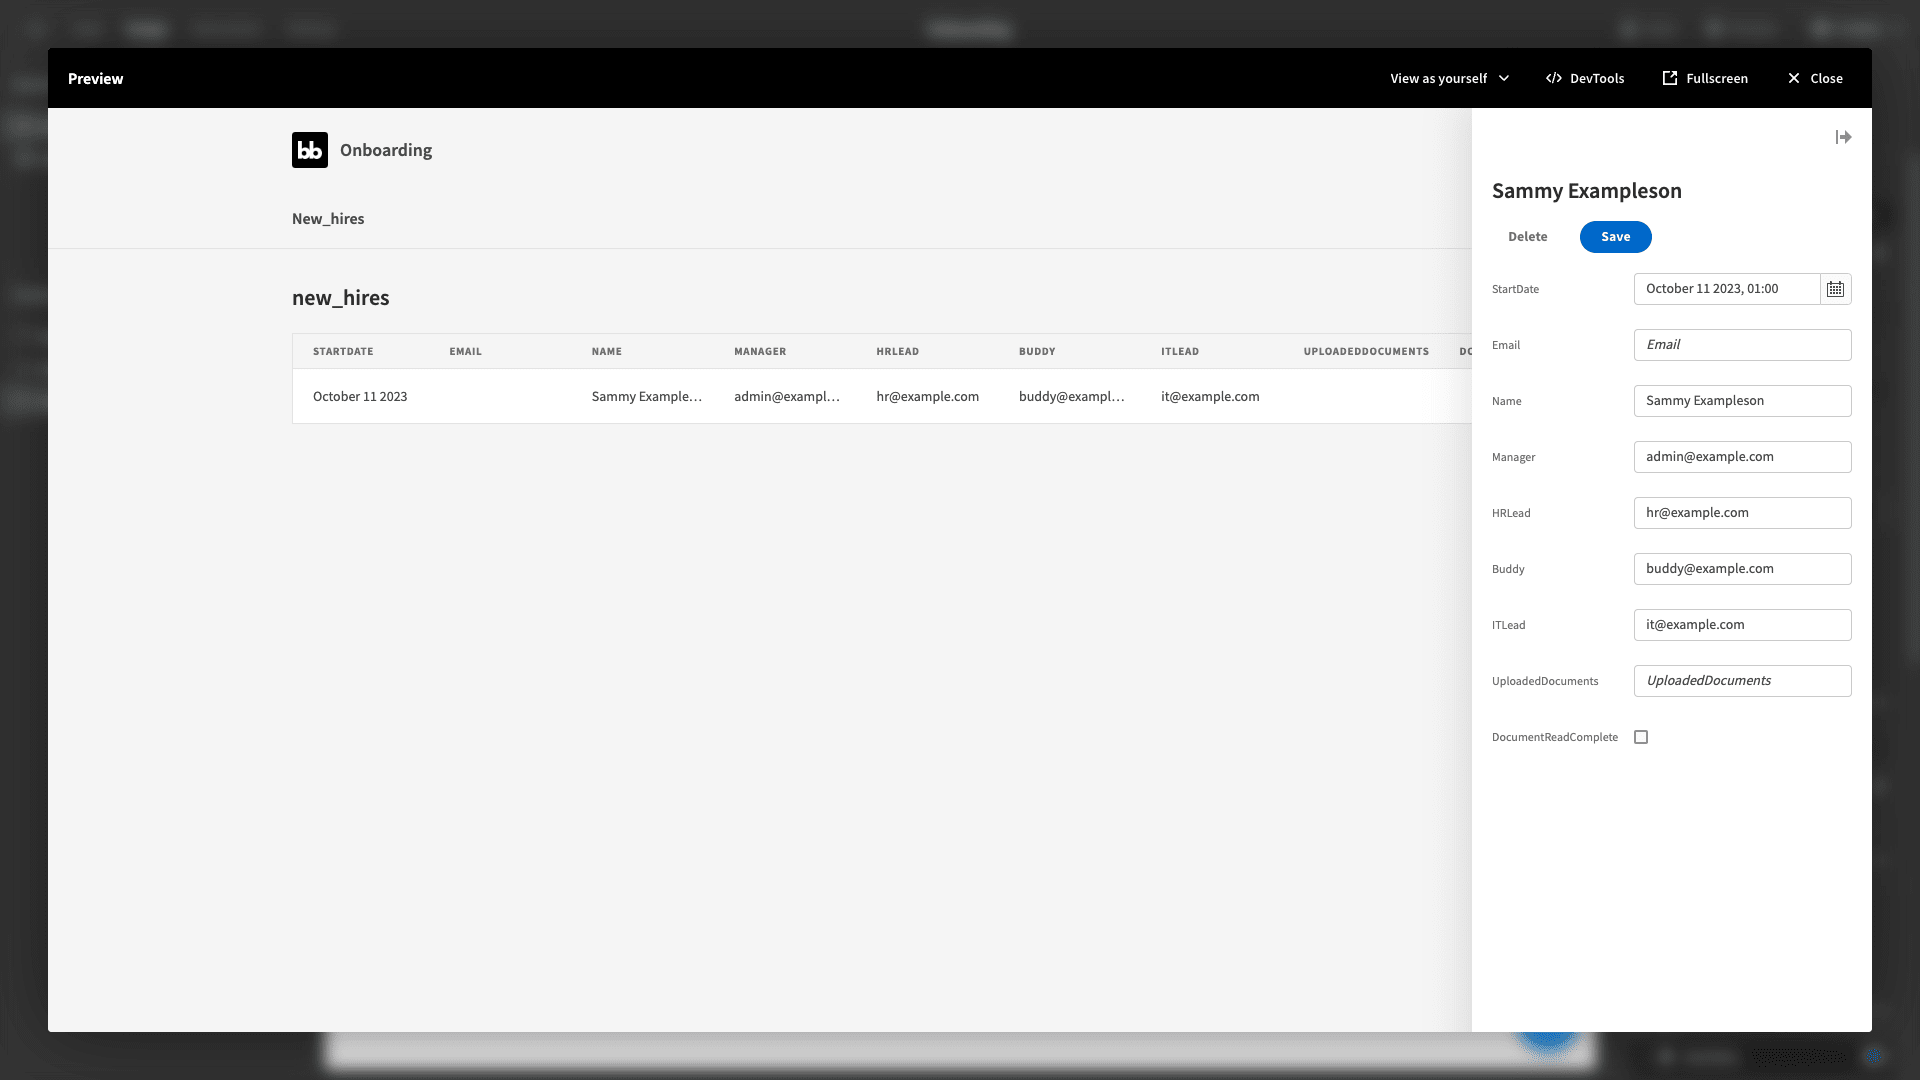1920x1080 pixels.
Task: Select the October 11 2023 table row
Action: pos(881,397)
